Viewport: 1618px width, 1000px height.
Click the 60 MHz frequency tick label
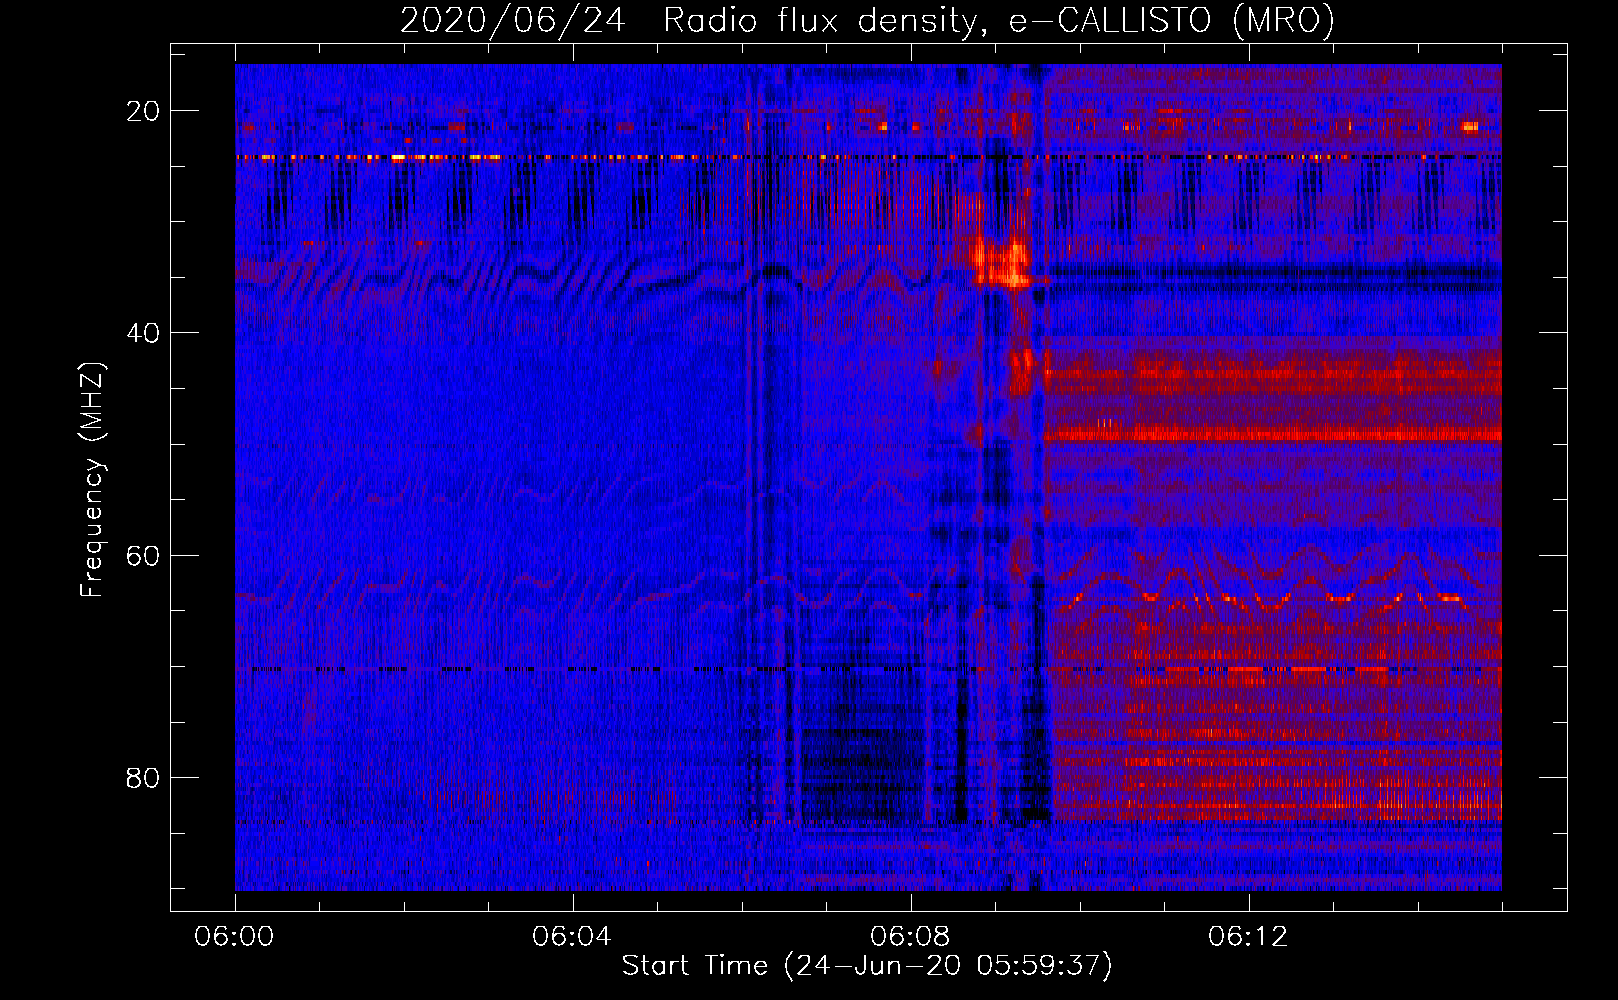pos(143,555)
